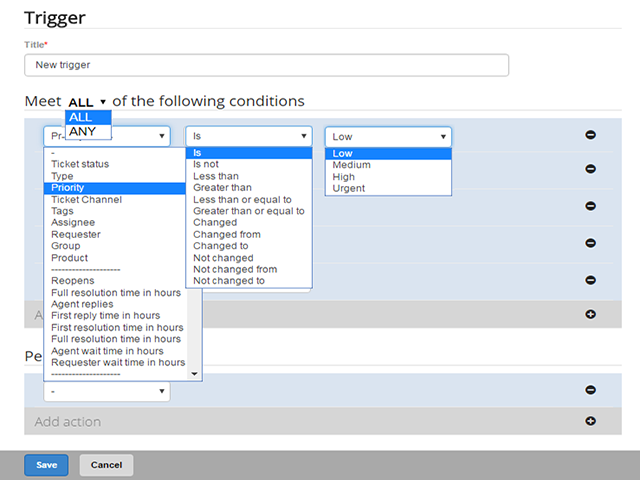This screenshot has width=640, height=480.
Task: Remove the first condition row with minus icon
Action: (590, 135)
